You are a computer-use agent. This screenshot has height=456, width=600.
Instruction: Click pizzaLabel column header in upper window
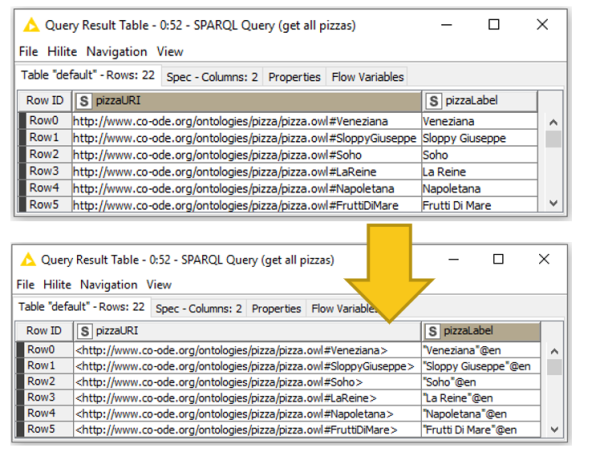479,101
